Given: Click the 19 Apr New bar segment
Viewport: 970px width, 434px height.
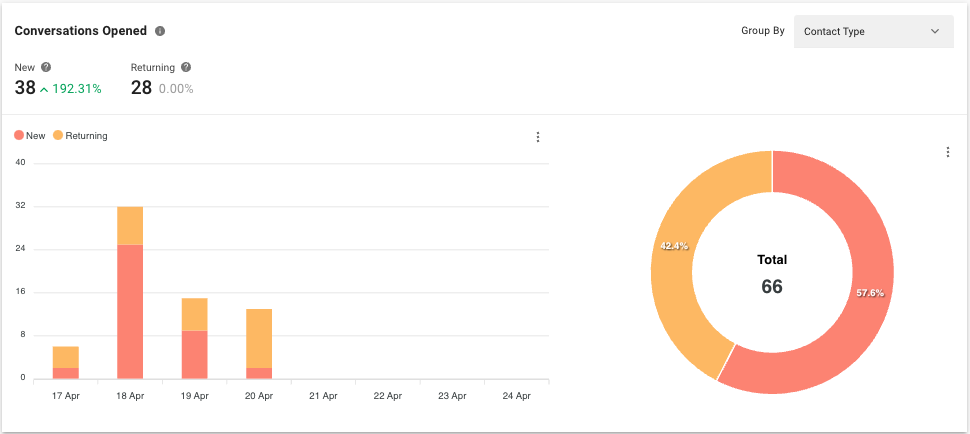Looking at the screenshot, I should (194, 354).
